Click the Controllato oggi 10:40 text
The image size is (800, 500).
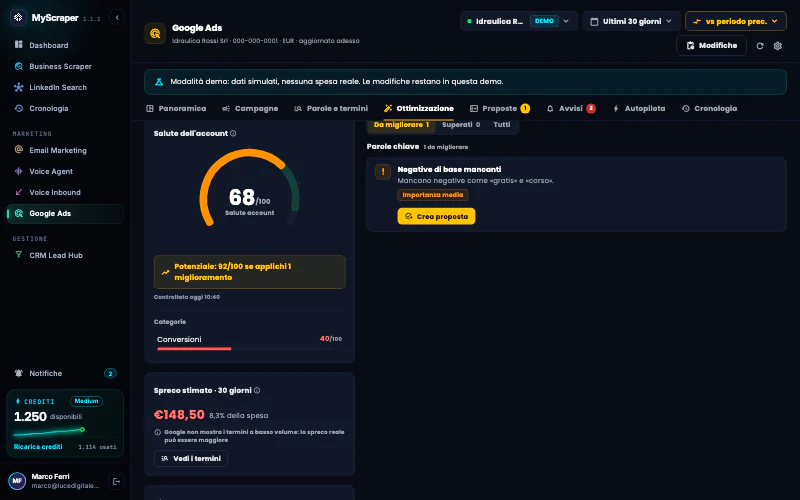click(187, 297)
